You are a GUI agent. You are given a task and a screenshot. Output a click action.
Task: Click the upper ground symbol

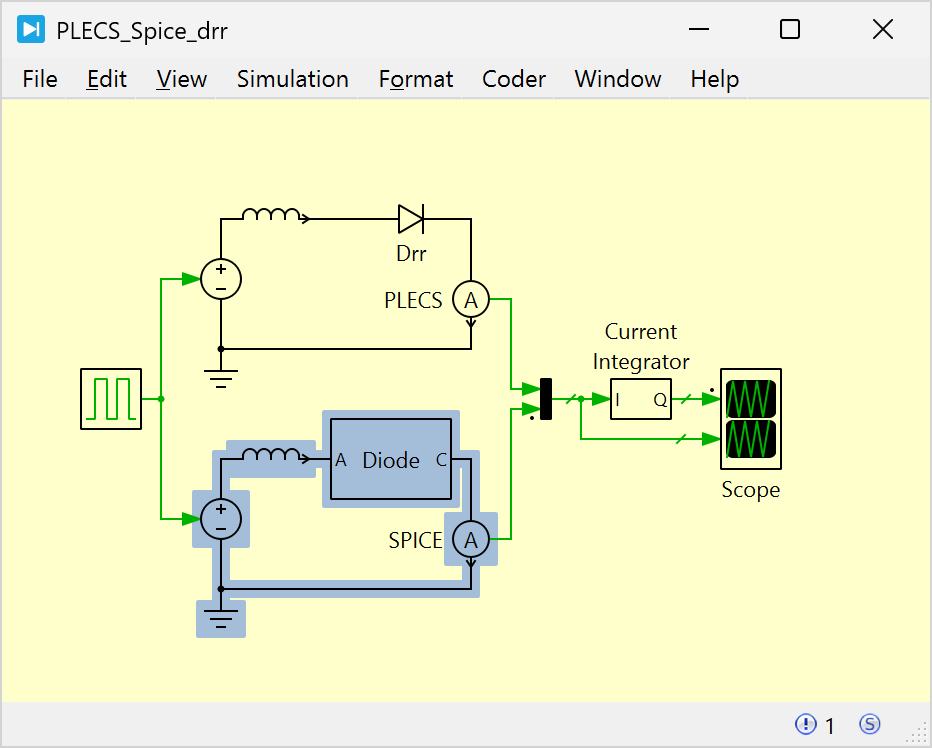(221, 377)
